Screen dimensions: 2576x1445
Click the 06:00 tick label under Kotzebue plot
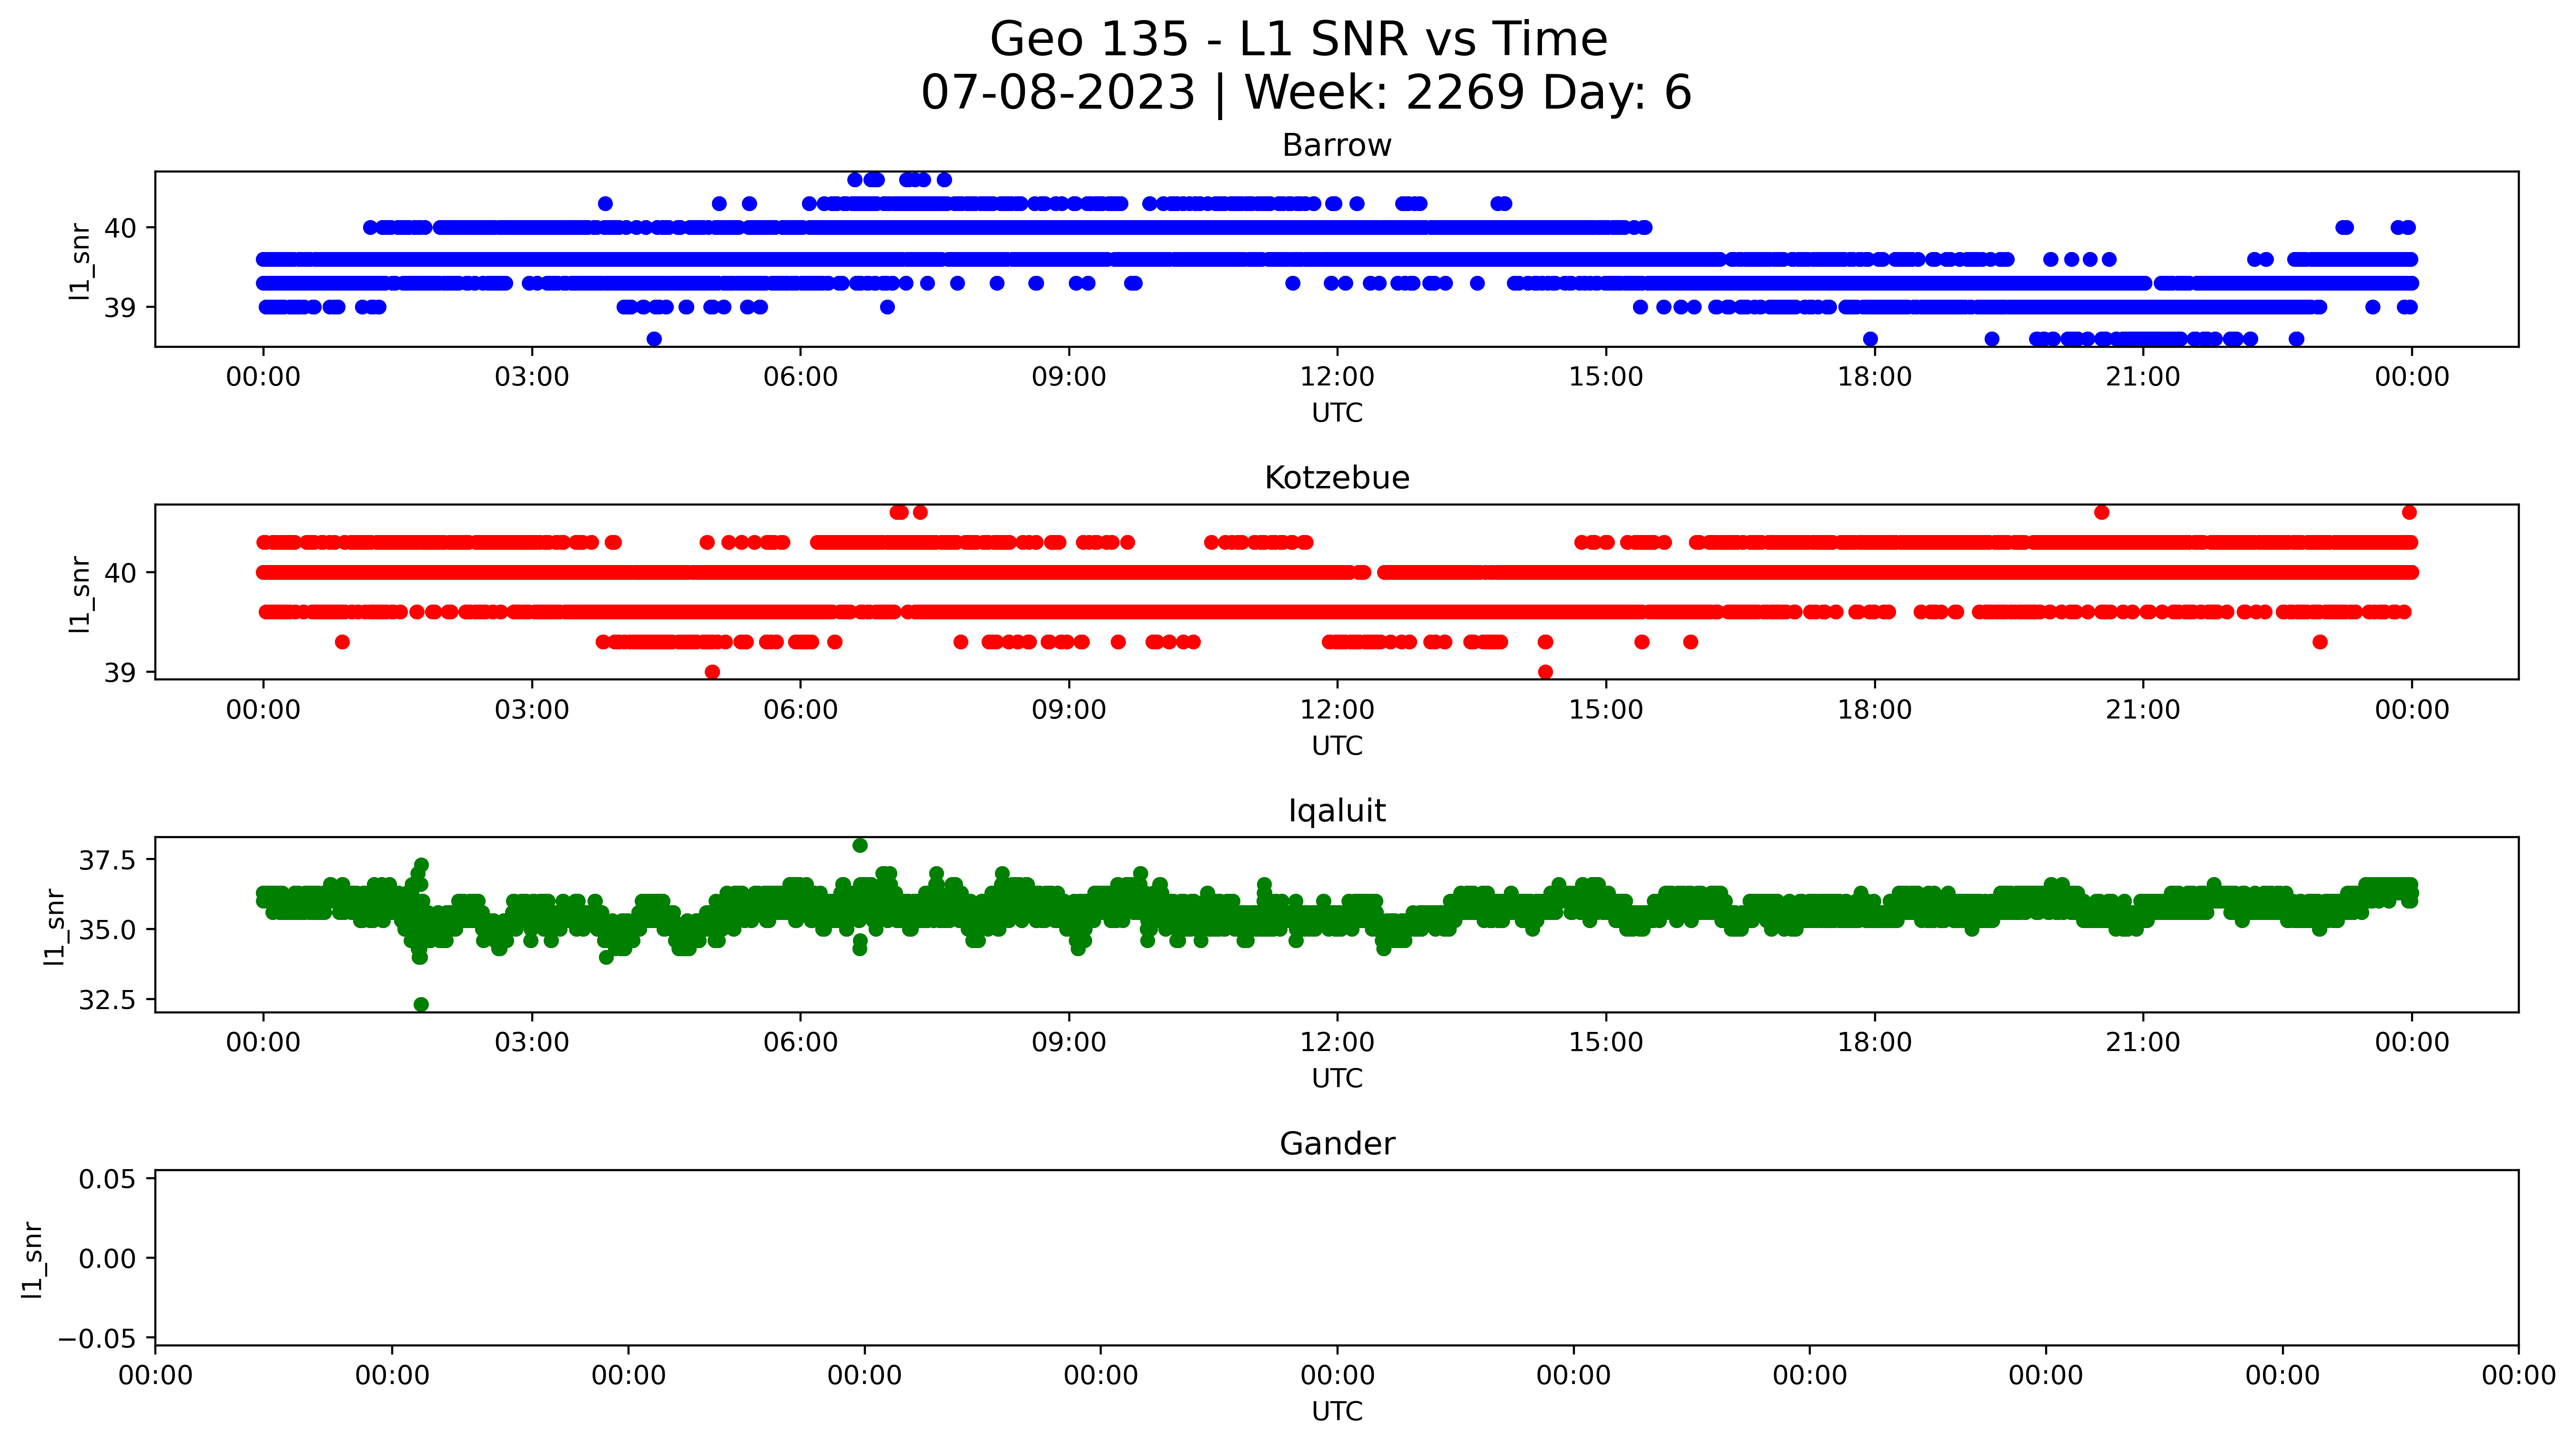[x=800, y=711]
